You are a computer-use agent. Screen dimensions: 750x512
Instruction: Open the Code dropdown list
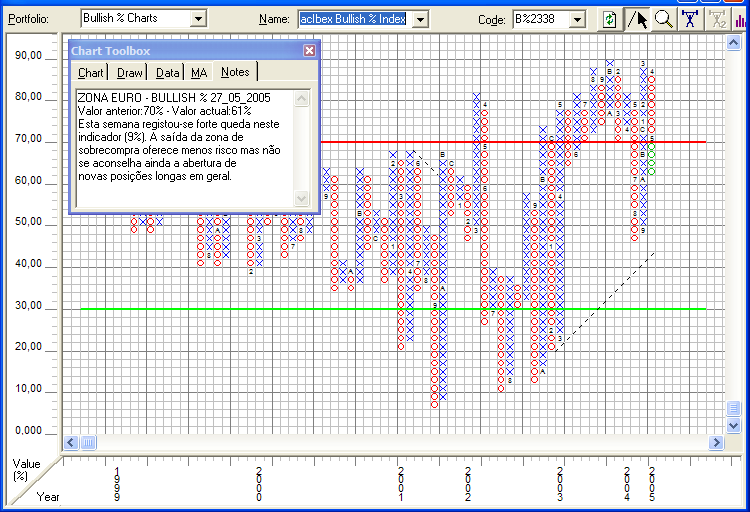[577, 20]
